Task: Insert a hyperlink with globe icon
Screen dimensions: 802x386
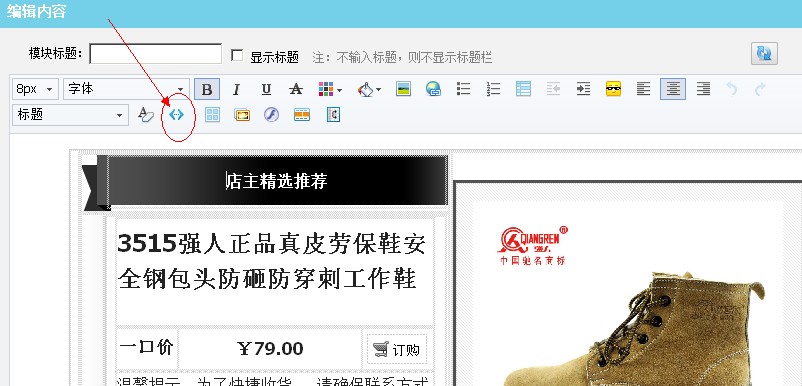Action: coord(433,89)
